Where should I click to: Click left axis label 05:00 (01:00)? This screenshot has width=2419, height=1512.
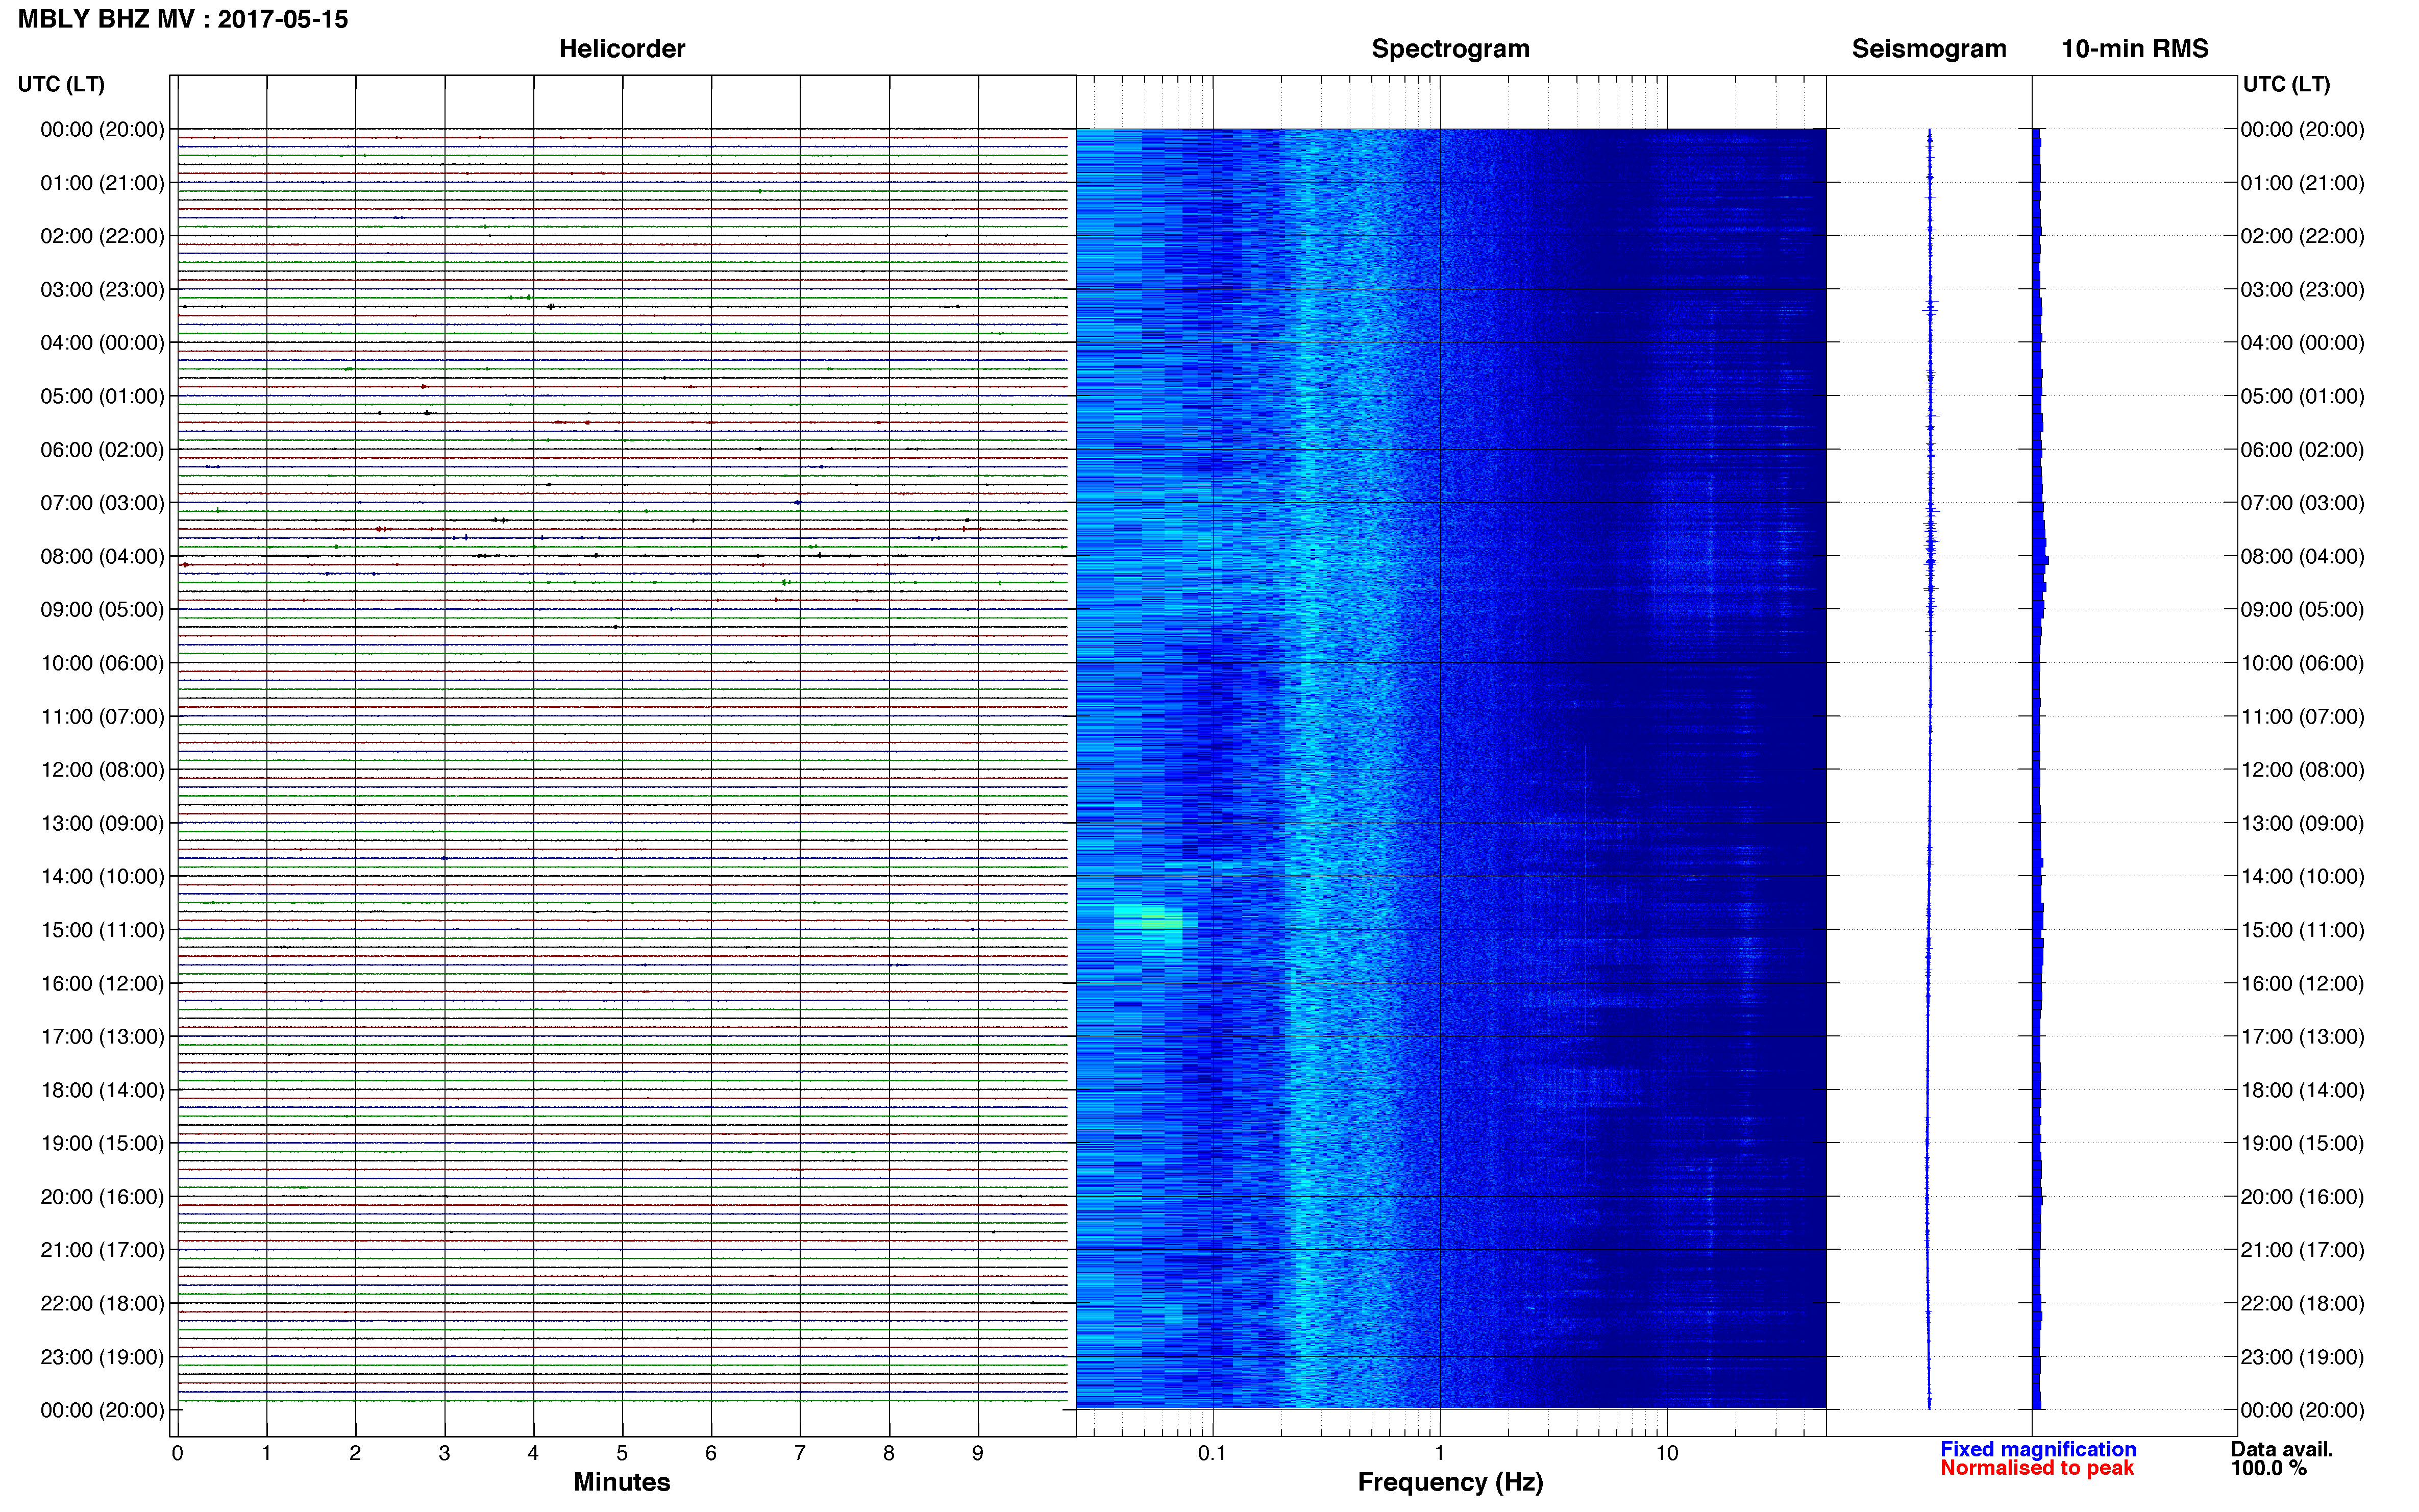[102, 396]
